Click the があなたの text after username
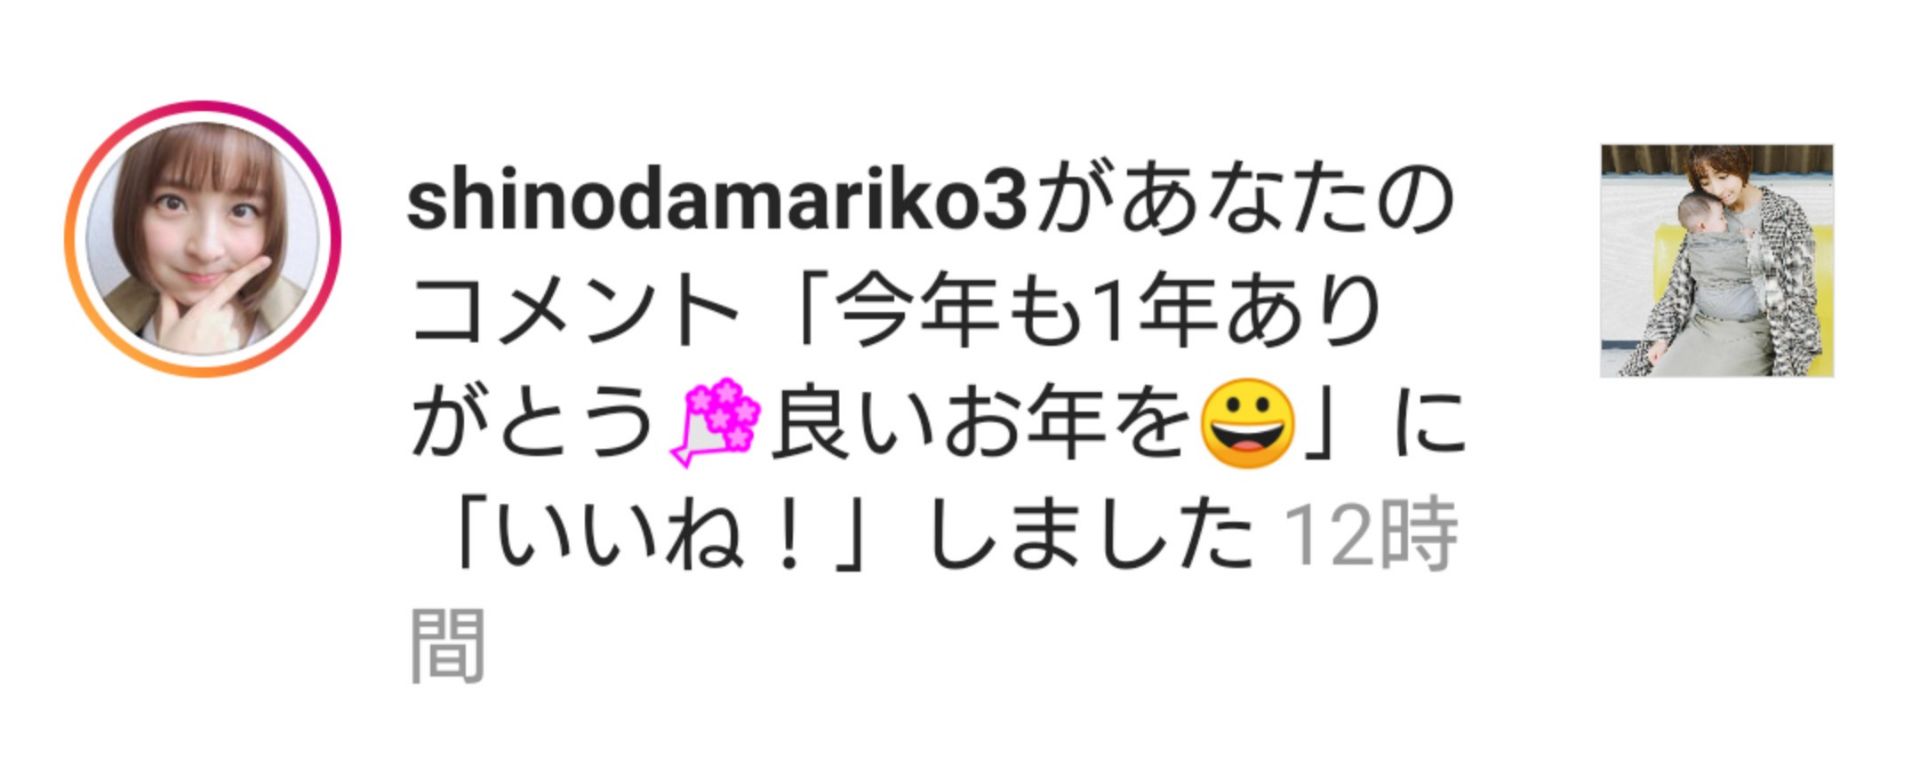 click(1243, 200)
